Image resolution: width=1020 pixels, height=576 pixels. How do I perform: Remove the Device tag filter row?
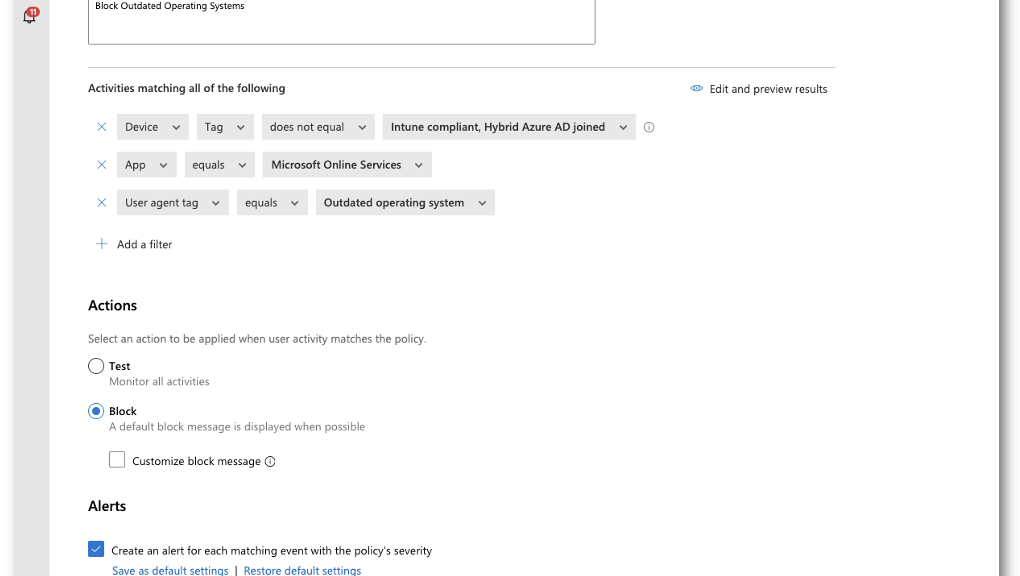[x=101, y=127]
